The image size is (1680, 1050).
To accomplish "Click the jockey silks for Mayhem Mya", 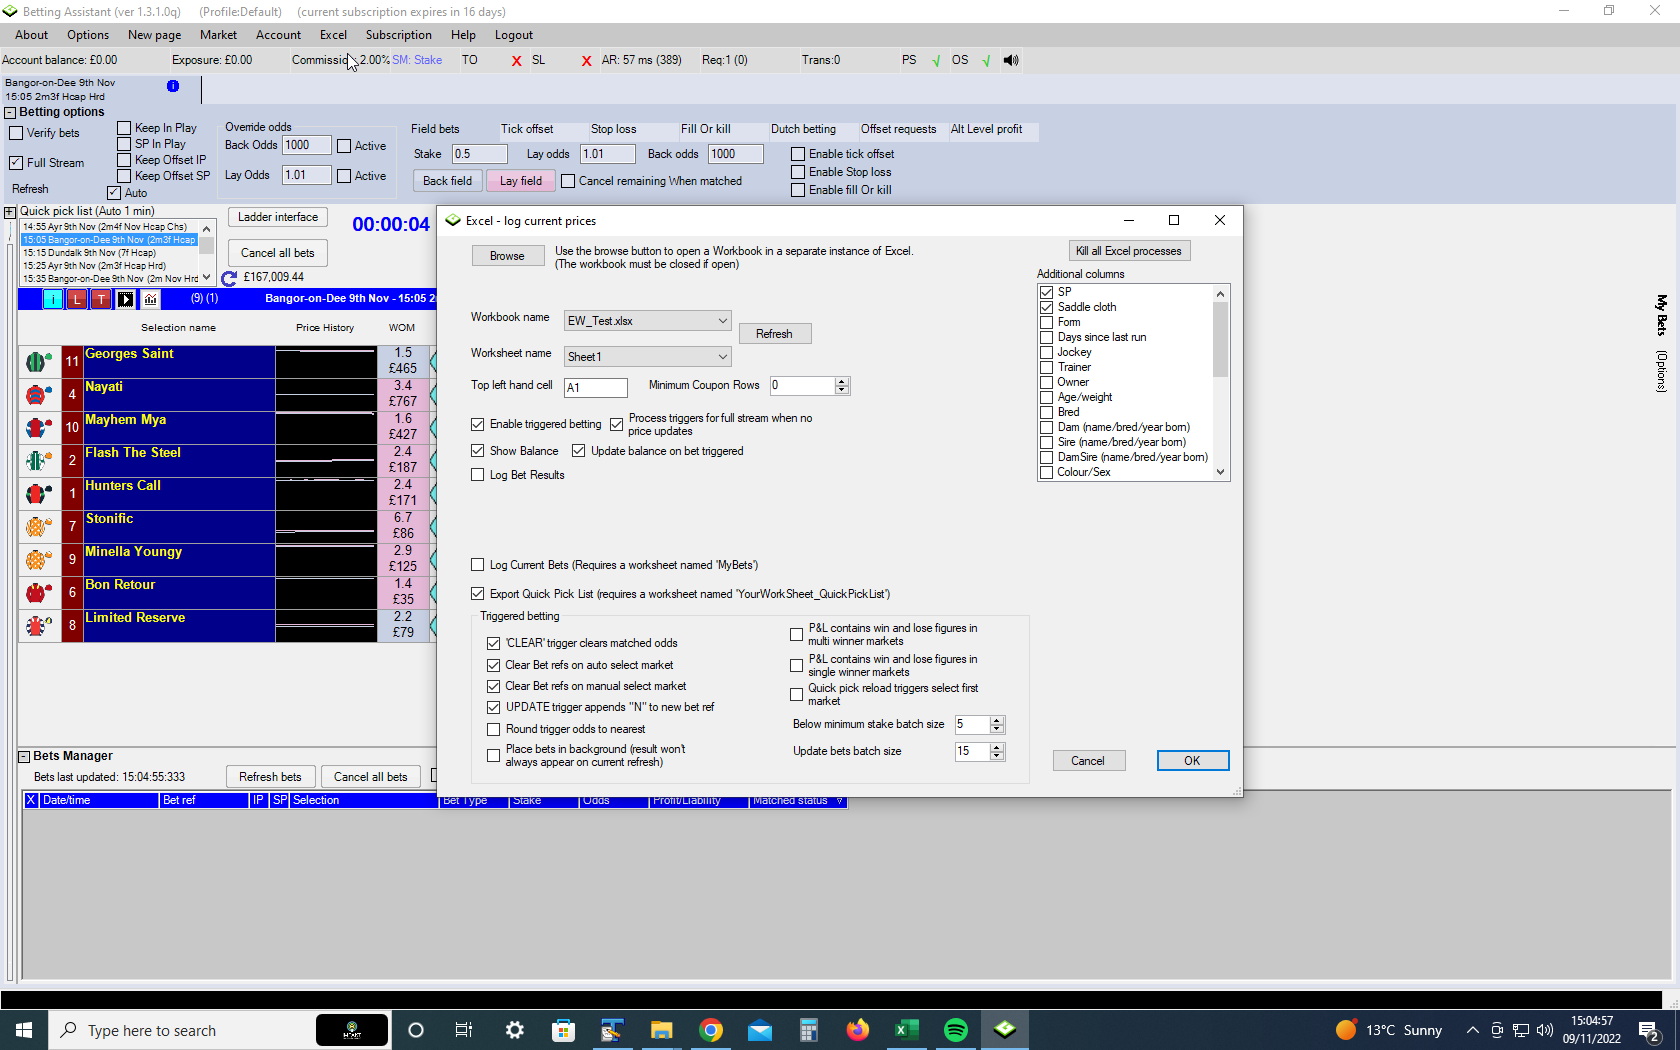I will [39, 428].
